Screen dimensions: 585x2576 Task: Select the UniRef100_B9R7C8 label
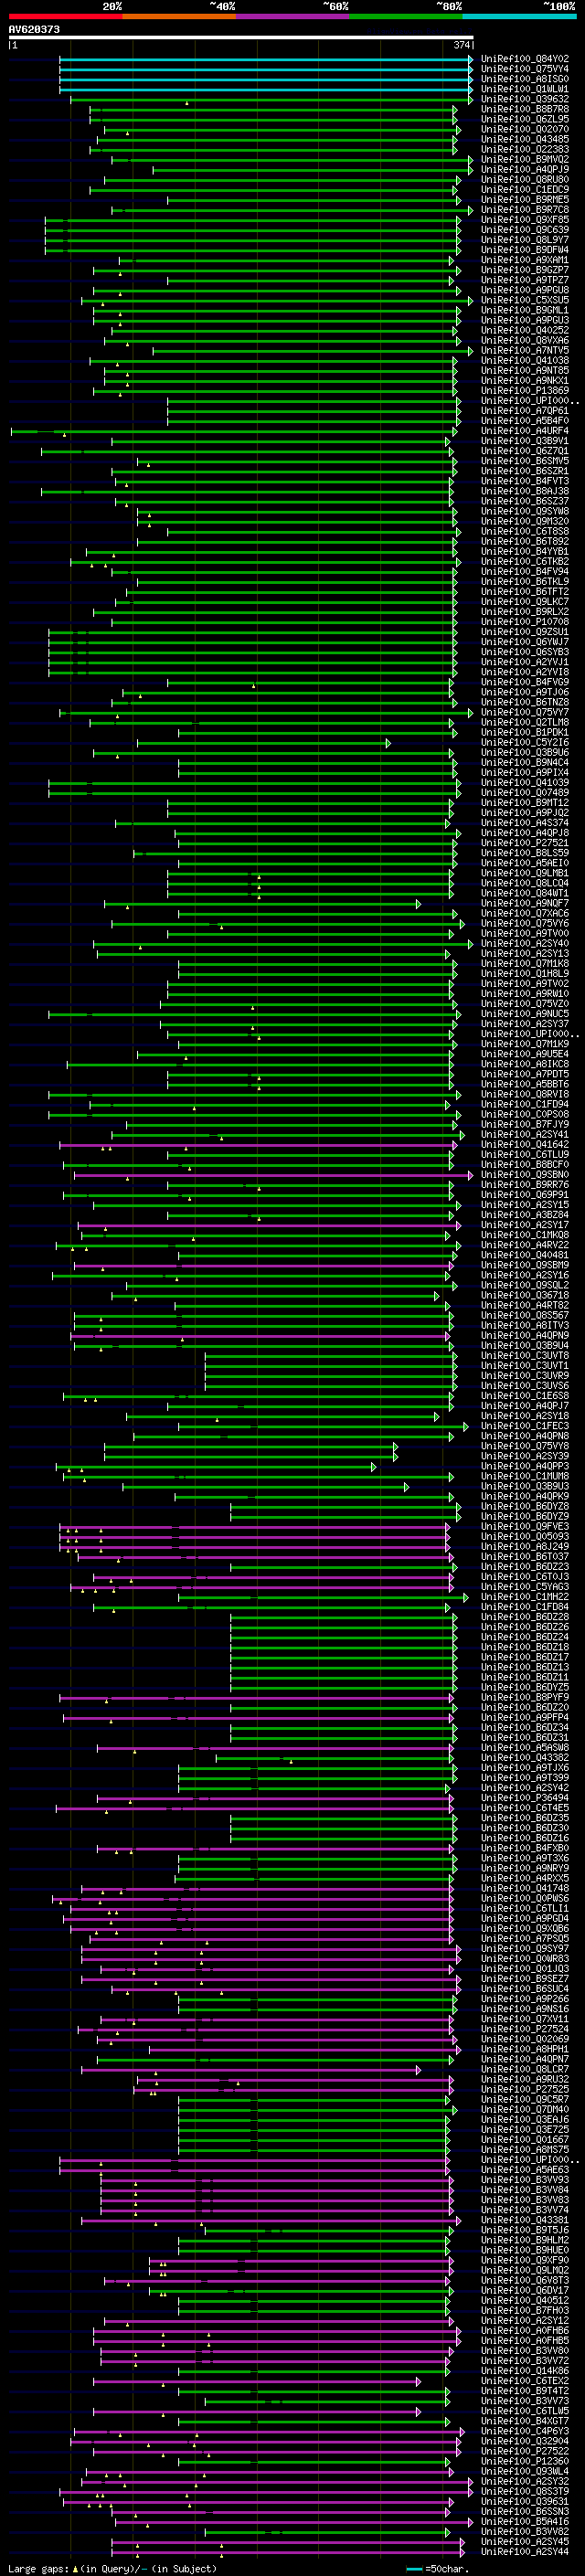[x=525, y=210]
